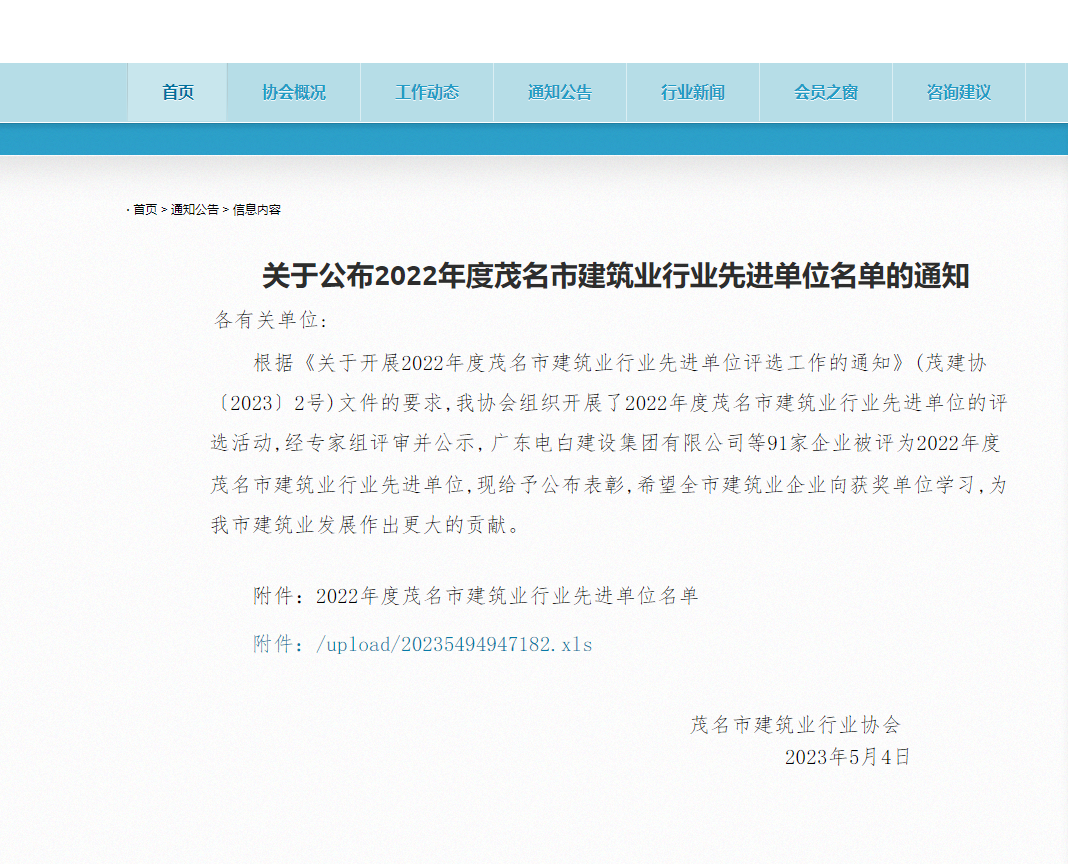This screenshot has width=1068, height=864.
Task: Switch to the 行业新闻 section
Action: click(x=693, y=92)
